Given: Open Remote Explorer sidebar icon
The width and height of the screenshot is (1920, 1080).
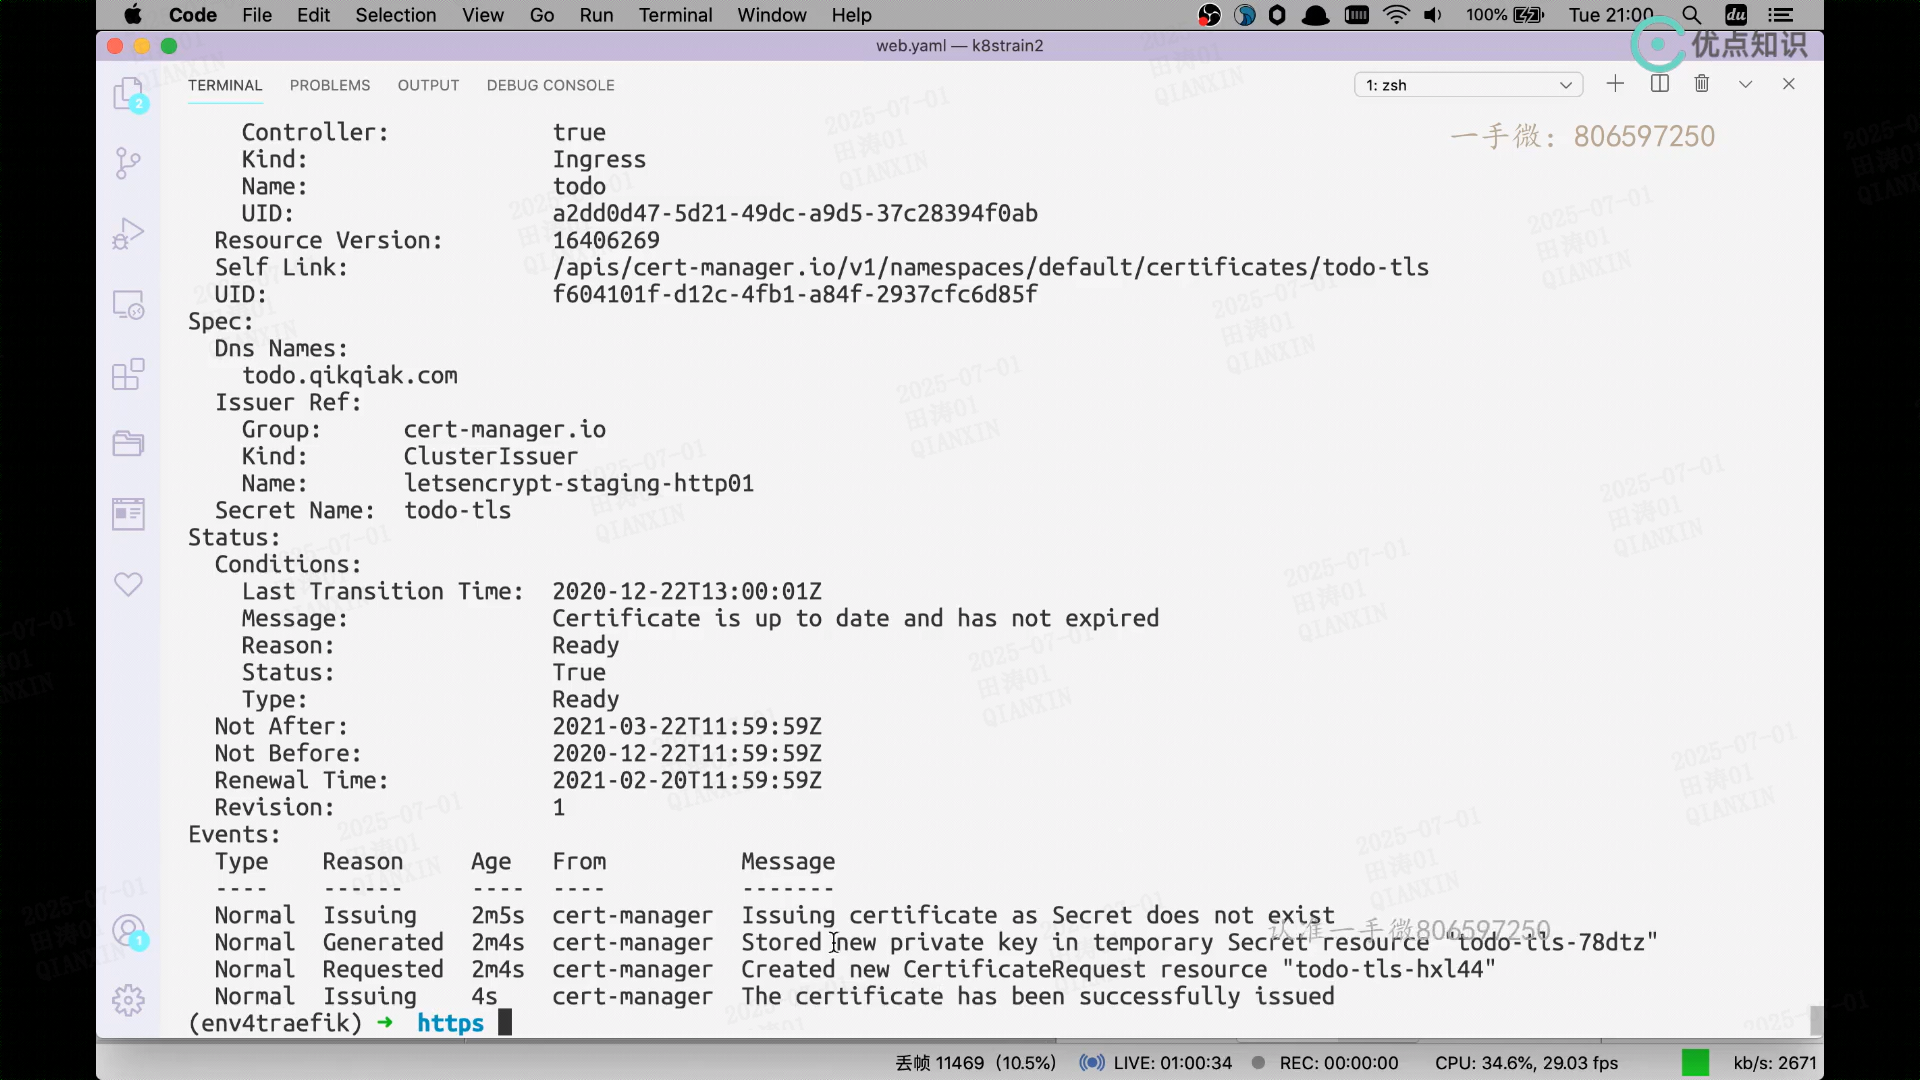Looking at the screenshot, I should click(x=128, y=304).
